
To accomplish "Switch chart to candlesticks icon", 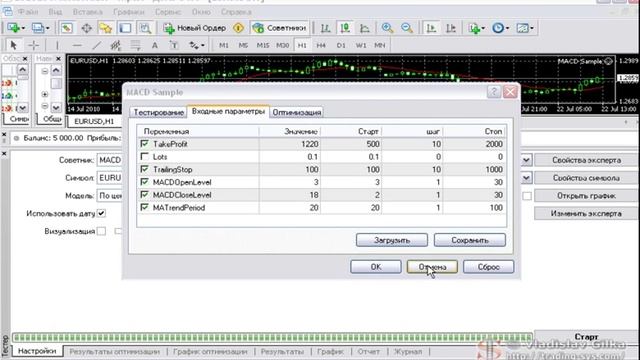I will (x=345, y=28).
